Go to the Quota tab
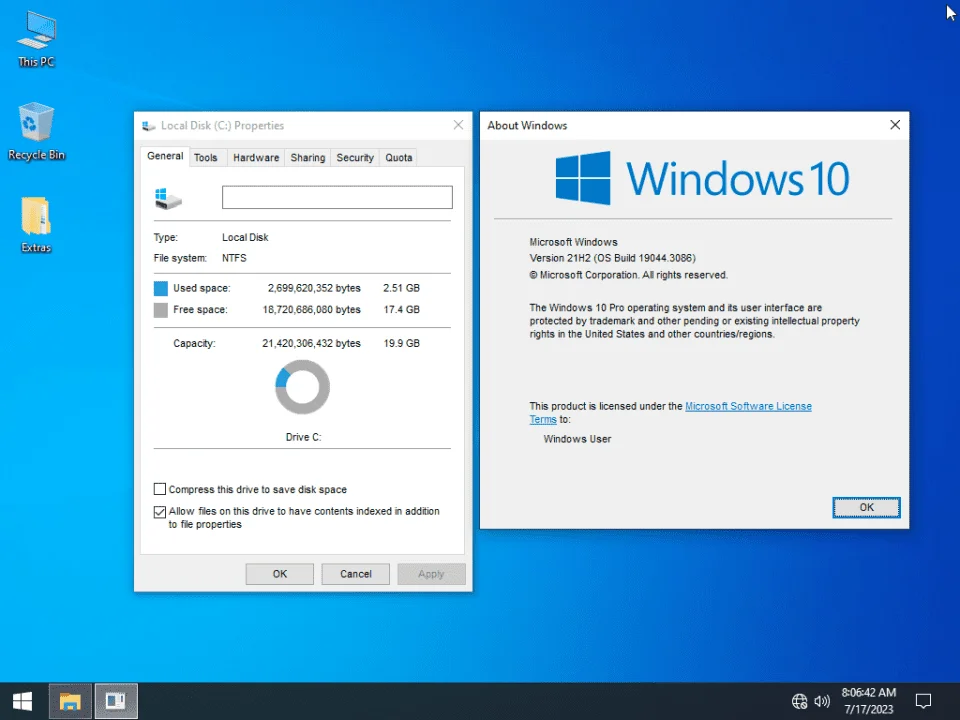The height and width of the screenshot is (720, 960). [x=399, y=157]
